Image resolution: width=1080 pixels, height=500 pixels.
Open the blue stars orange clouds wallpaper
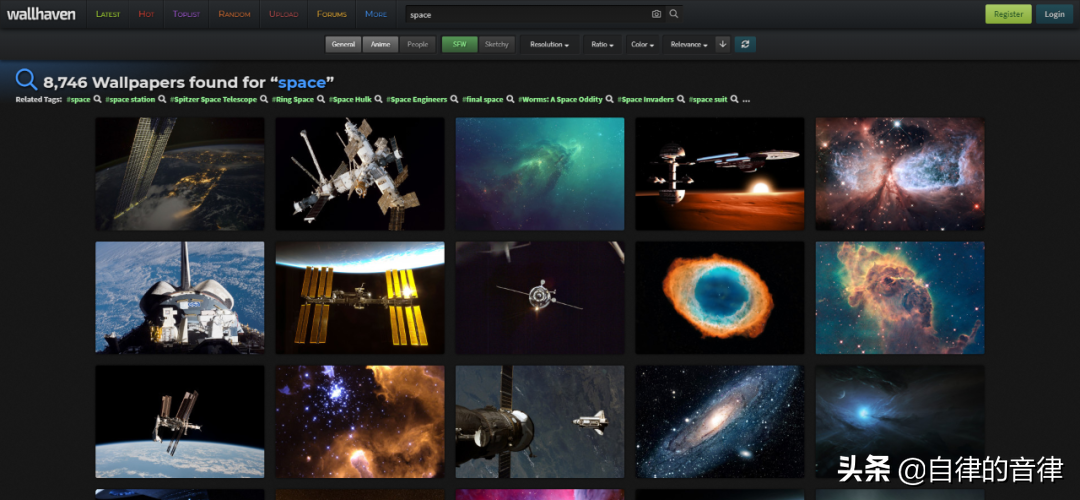(360, 421)
